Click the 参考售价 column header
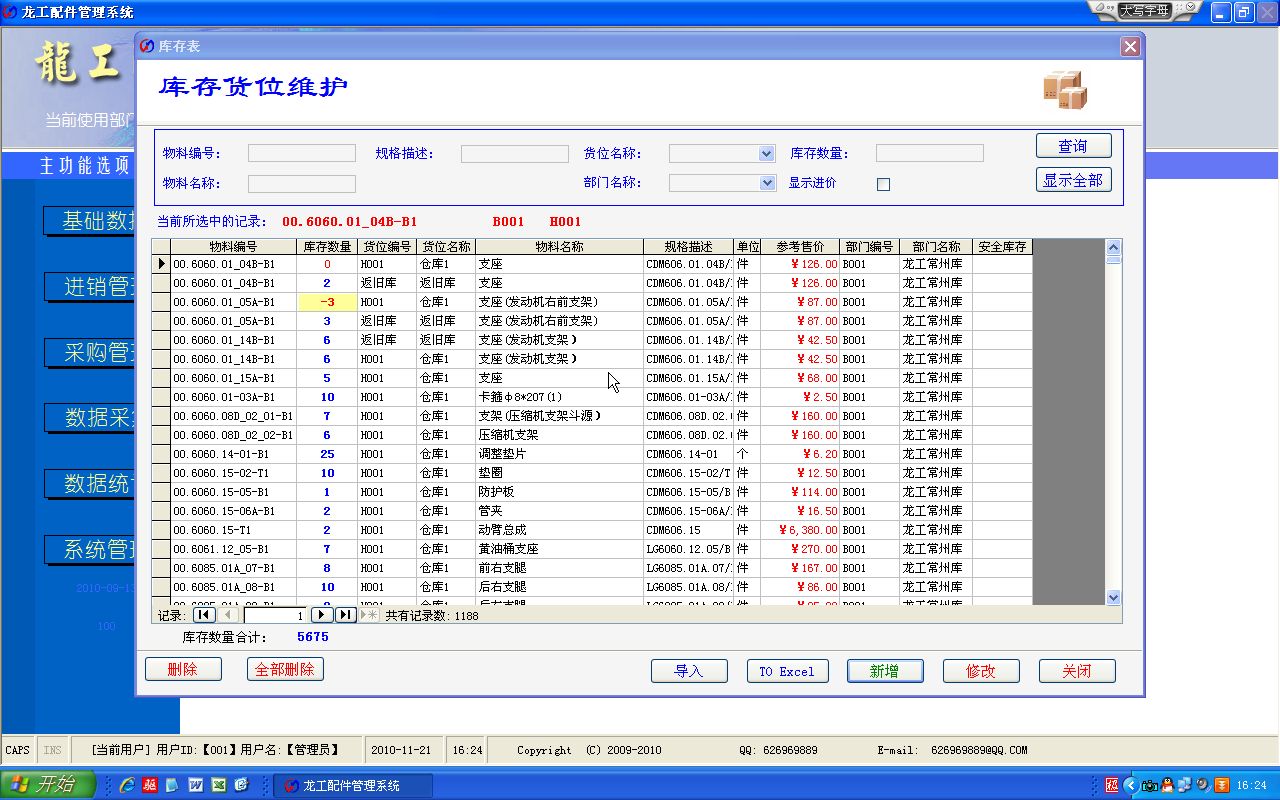Viewport: 1280px width, 800px height. pos(800,246)
